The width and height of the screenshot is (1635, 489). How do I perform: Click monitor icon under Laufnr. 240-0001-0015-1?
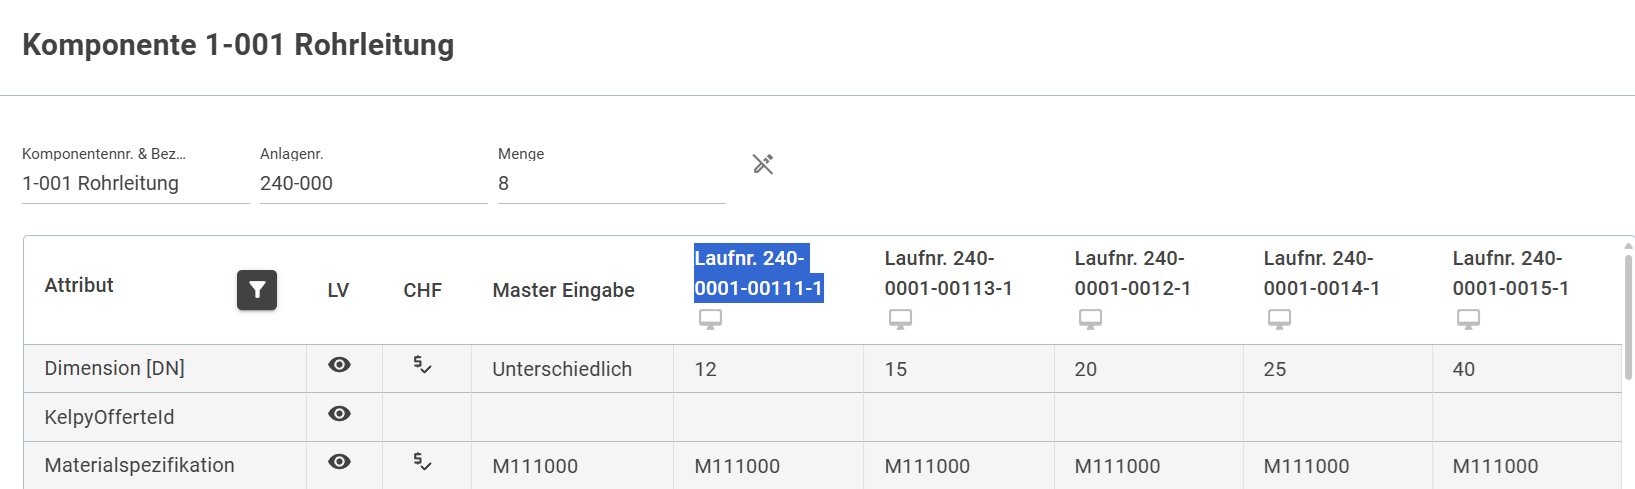tap(1468, 319)
